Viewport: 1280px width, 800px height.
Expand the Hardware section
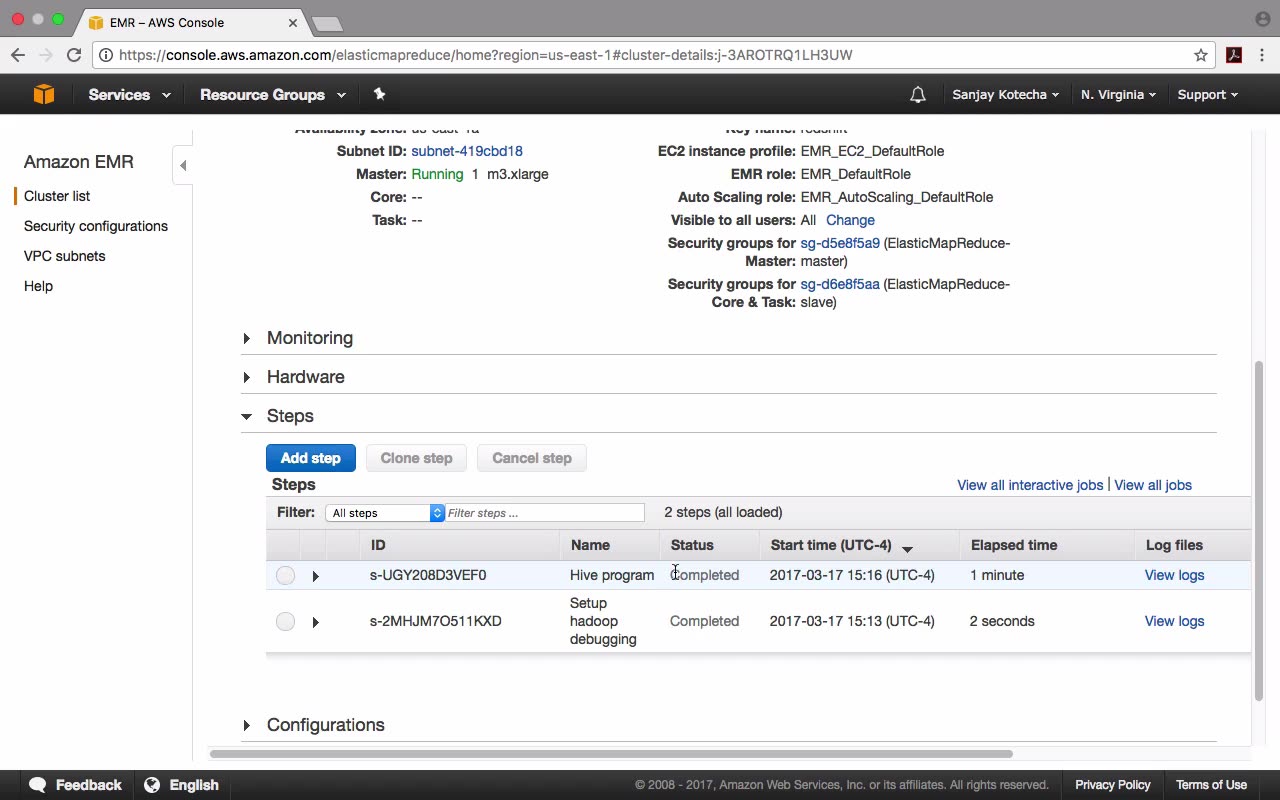pyautogui.click(x=246, y=377)
